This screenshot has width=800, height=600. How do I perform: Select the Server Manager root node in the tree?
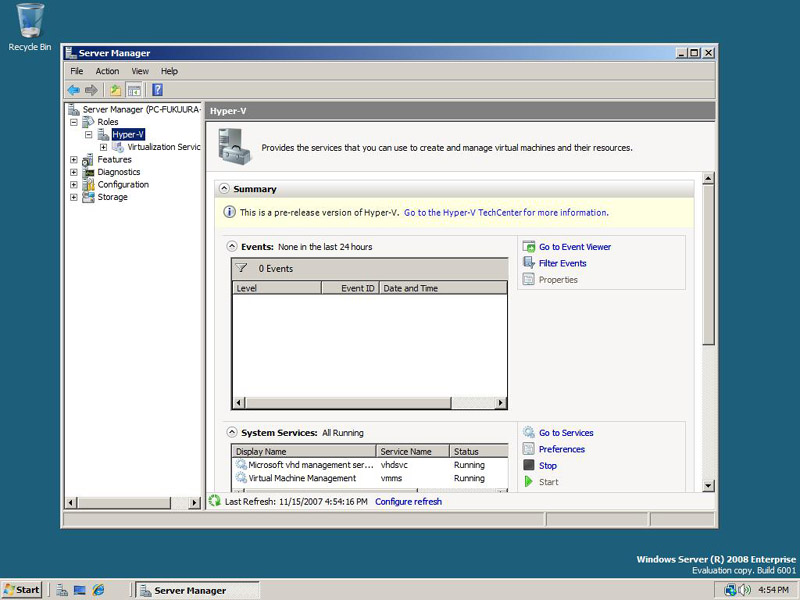coord(141,109)
